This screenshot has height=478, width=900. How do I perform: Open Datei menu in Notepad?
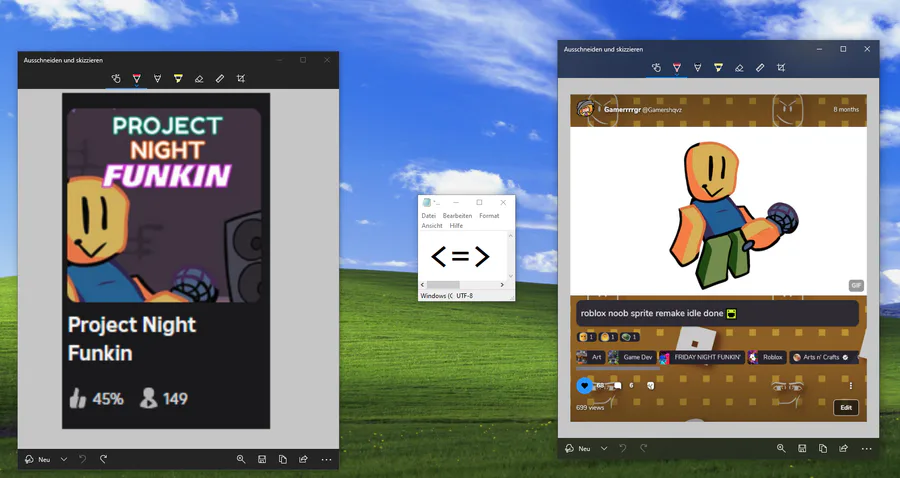coord(429,216)
